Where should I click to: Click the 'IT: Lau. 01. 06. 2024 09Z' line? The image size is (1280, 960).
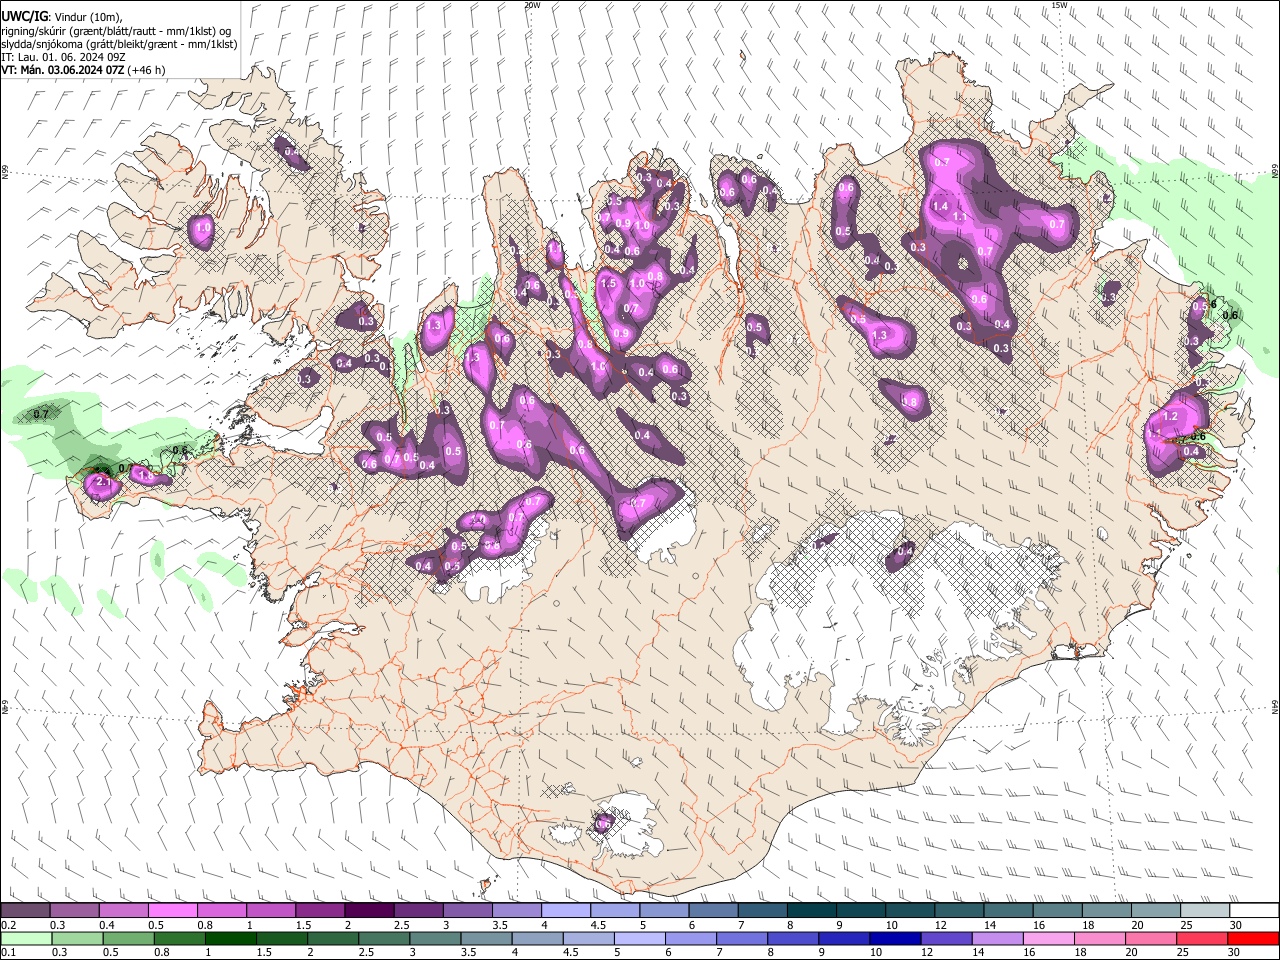point(64,57)
